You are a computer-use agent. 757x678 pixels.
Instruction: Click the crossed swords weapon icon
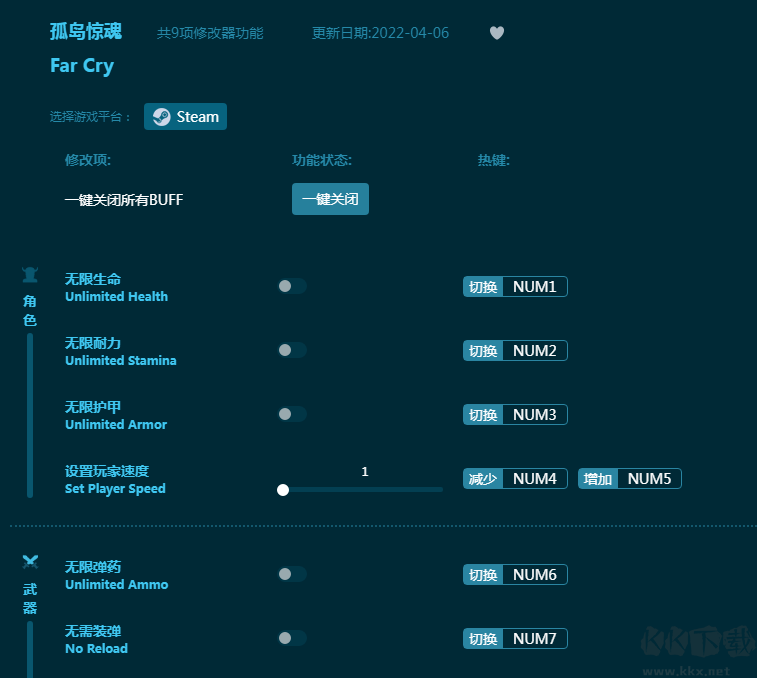click(x=30, y=562)
